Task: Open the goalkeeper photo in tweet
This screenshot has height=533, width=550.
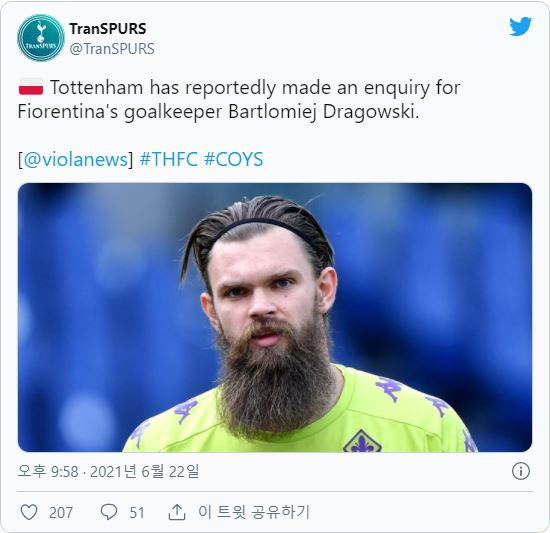Action: (275, 317)
